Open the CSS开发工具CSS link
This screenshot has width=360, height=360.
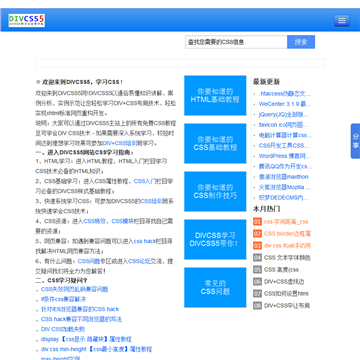click(284, 145)
